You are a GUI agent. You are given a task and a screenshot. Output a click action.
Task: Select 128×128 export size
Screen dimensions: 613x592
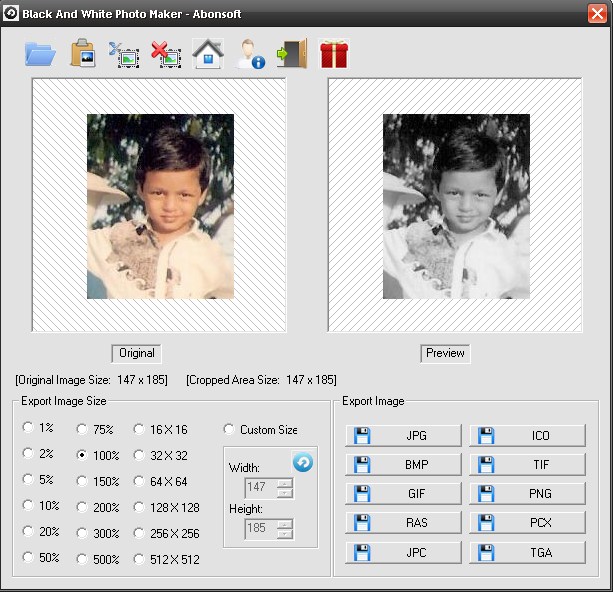point(139,507)
